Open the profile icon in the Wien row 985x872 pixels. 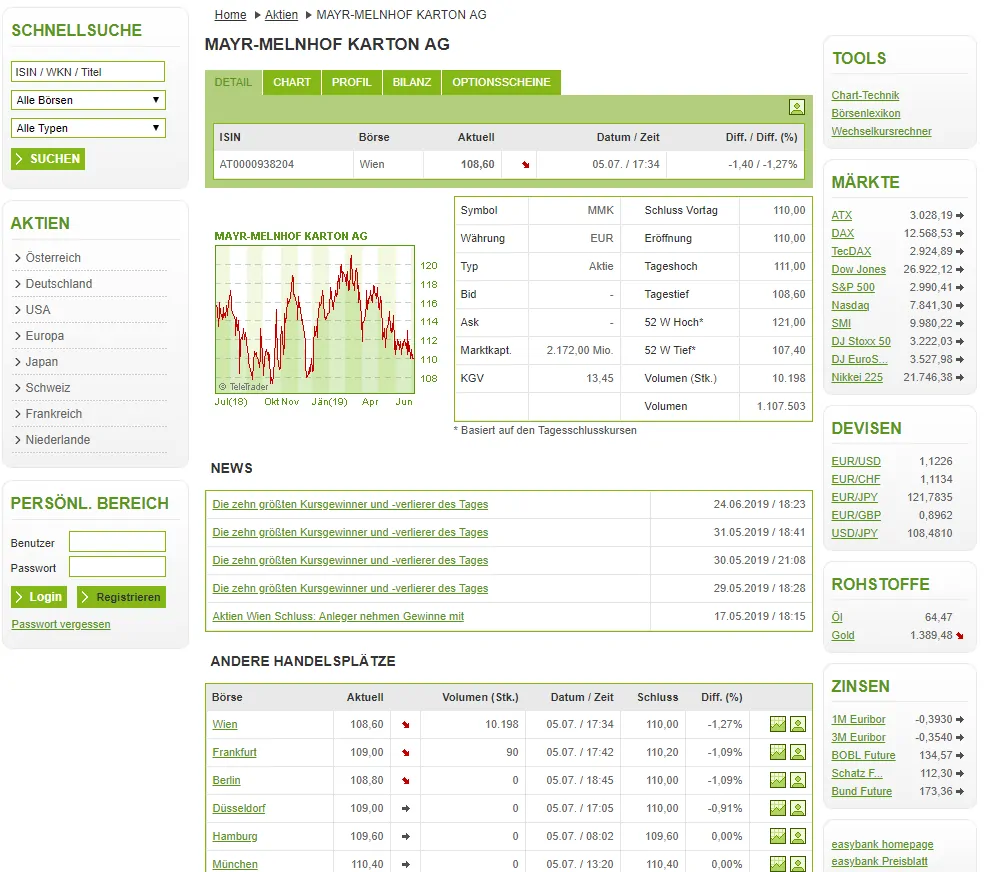pyautogui.click(x=798, y=724)
